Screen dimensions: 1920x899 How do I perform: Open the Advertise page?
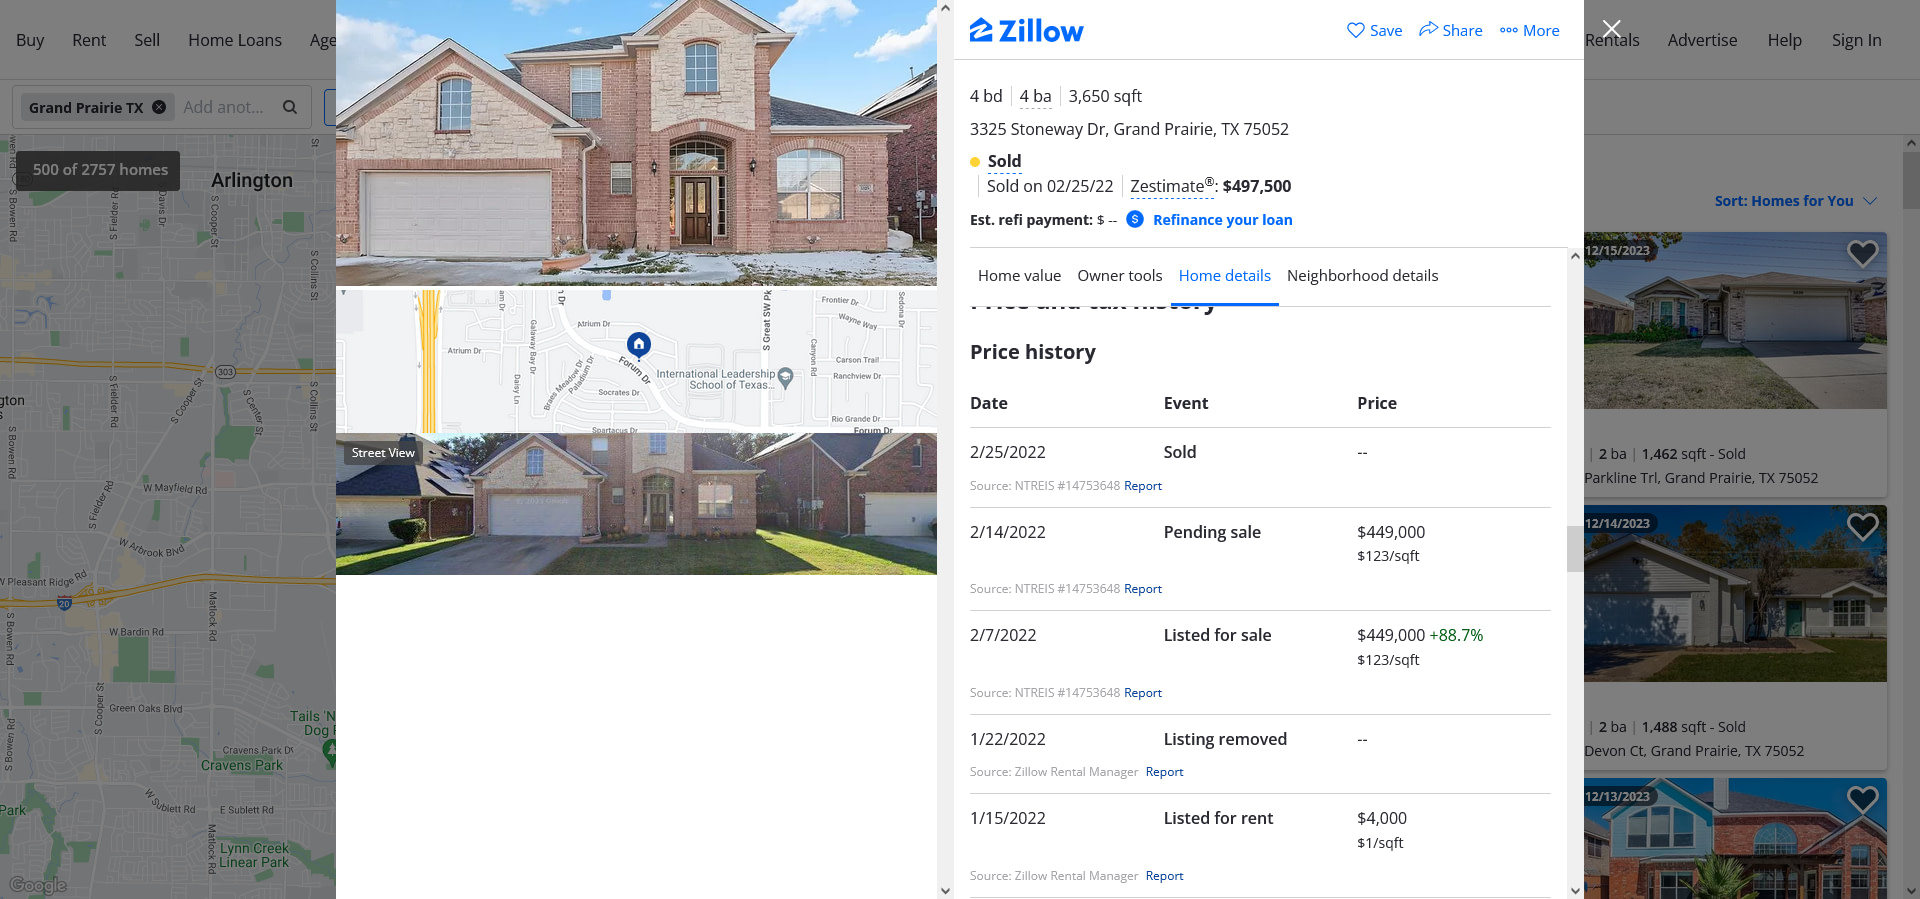pos(1702,40)
